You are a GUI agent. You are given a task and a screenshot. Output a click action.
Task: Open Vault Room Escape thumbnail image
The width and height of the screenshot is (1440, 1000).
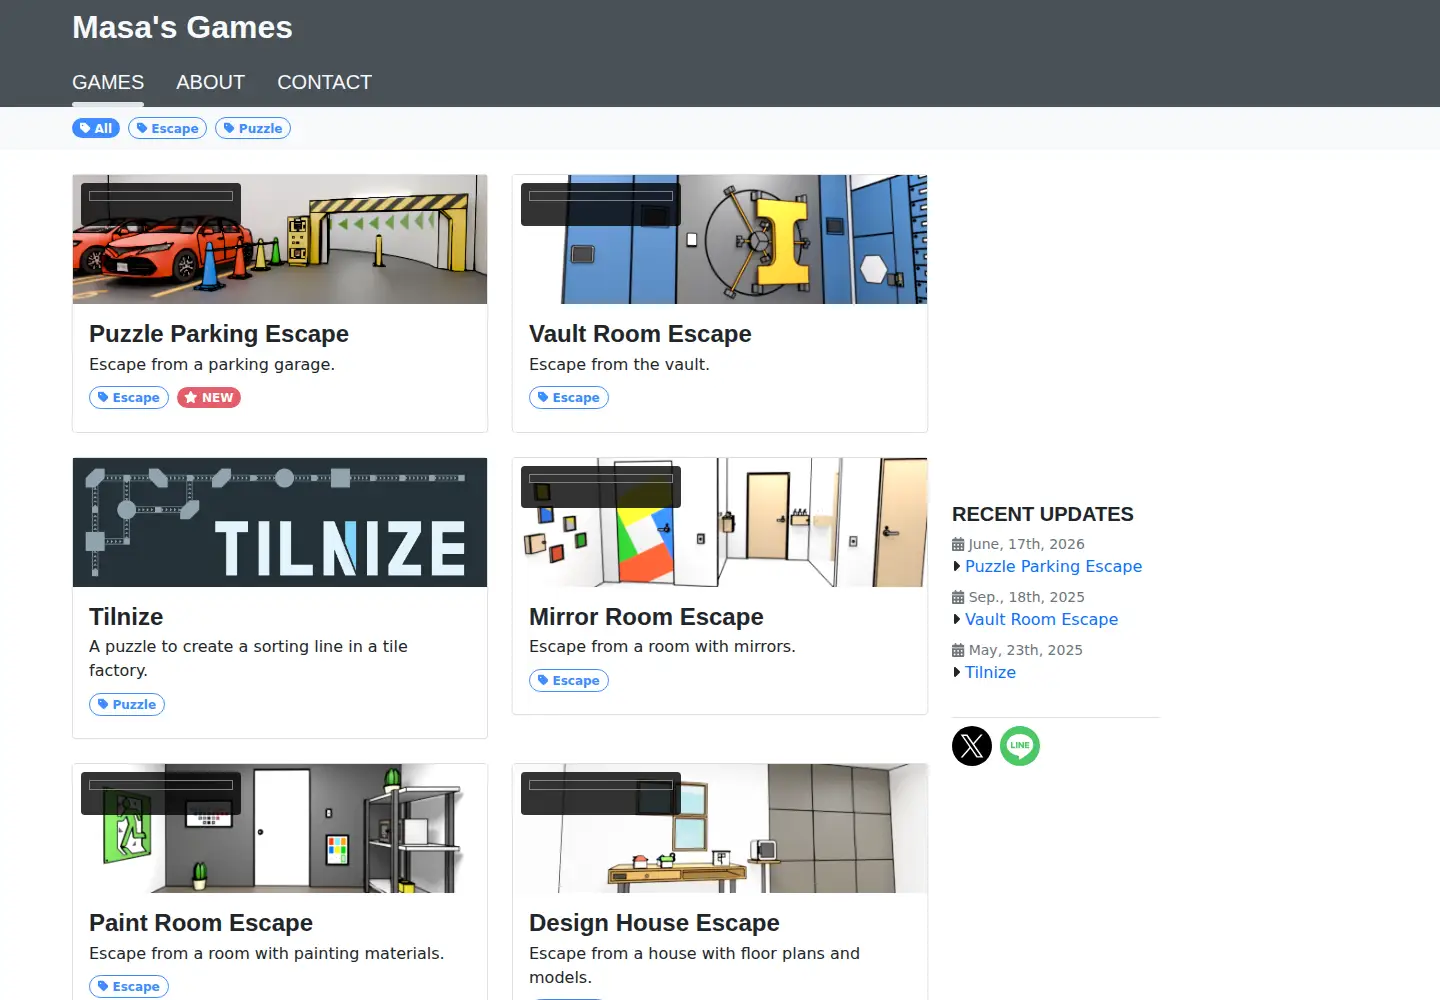(x=720, y=240)
